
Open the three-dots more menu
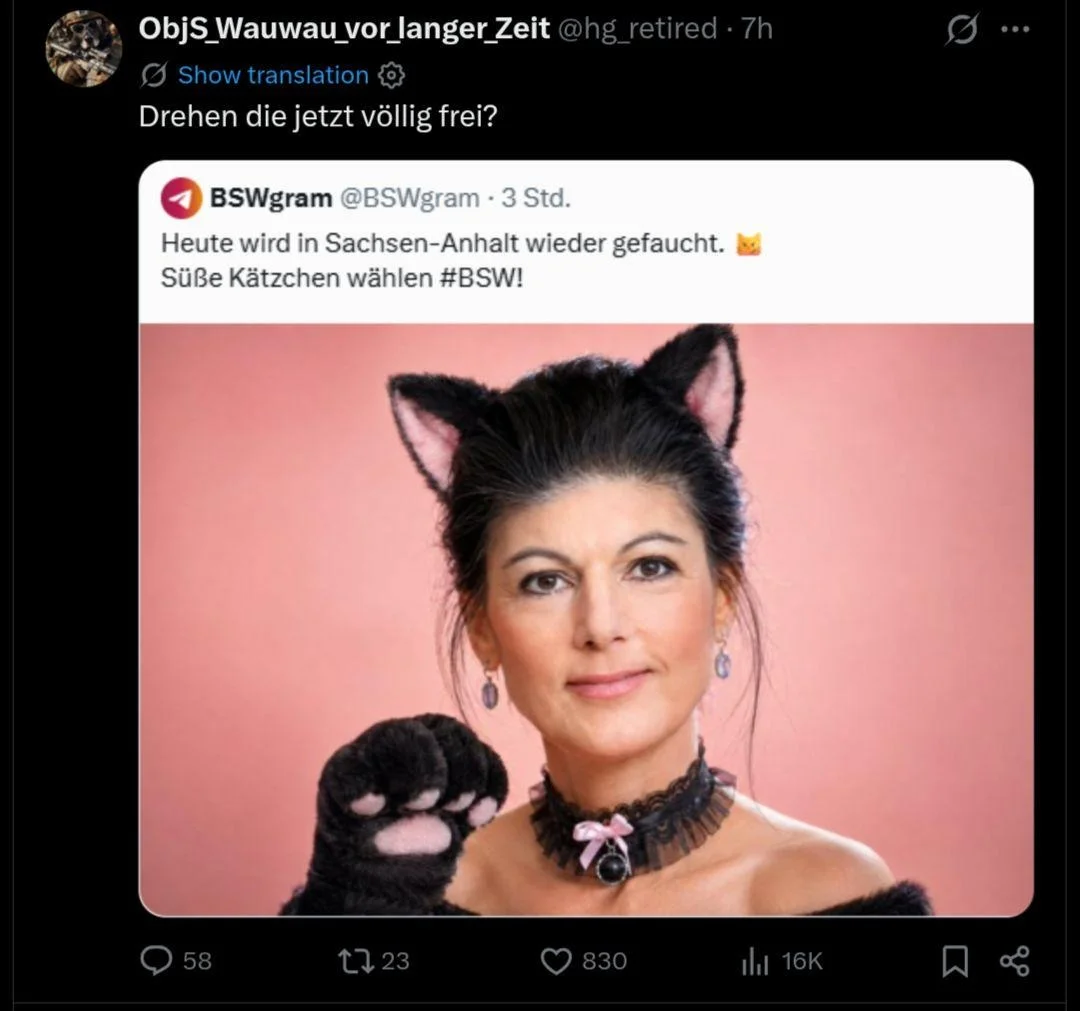1015,30
